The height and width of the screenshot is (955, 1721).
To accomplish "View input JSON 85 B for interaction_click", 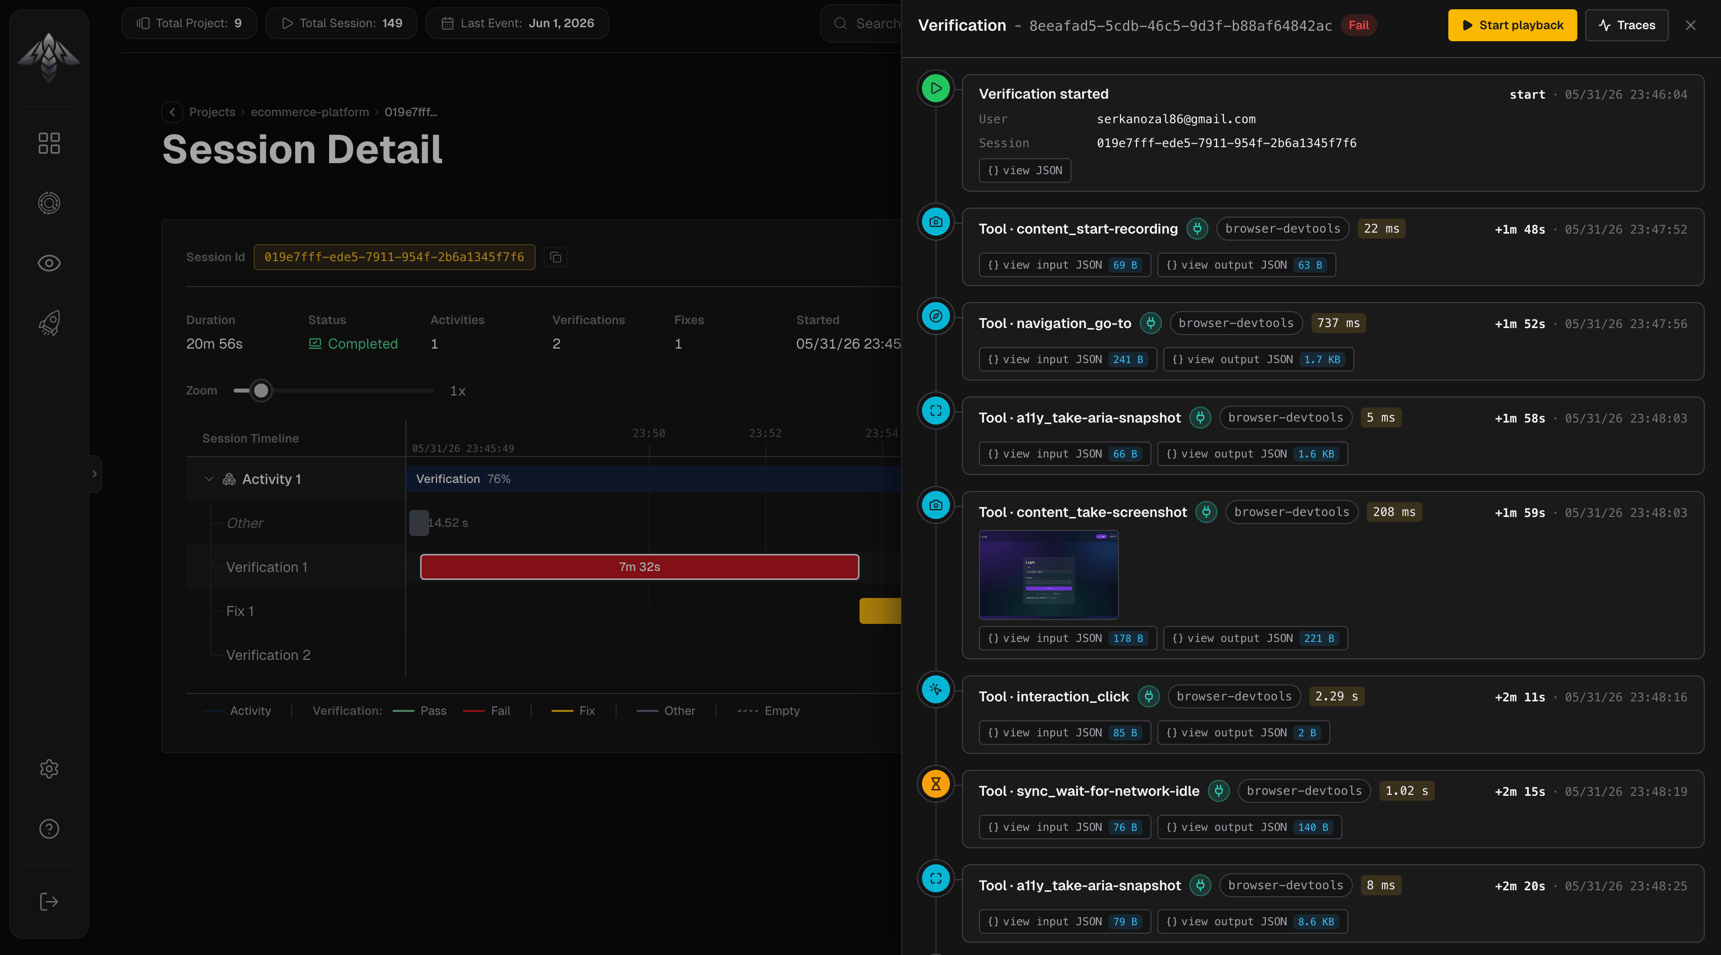I will point(1065,733).
